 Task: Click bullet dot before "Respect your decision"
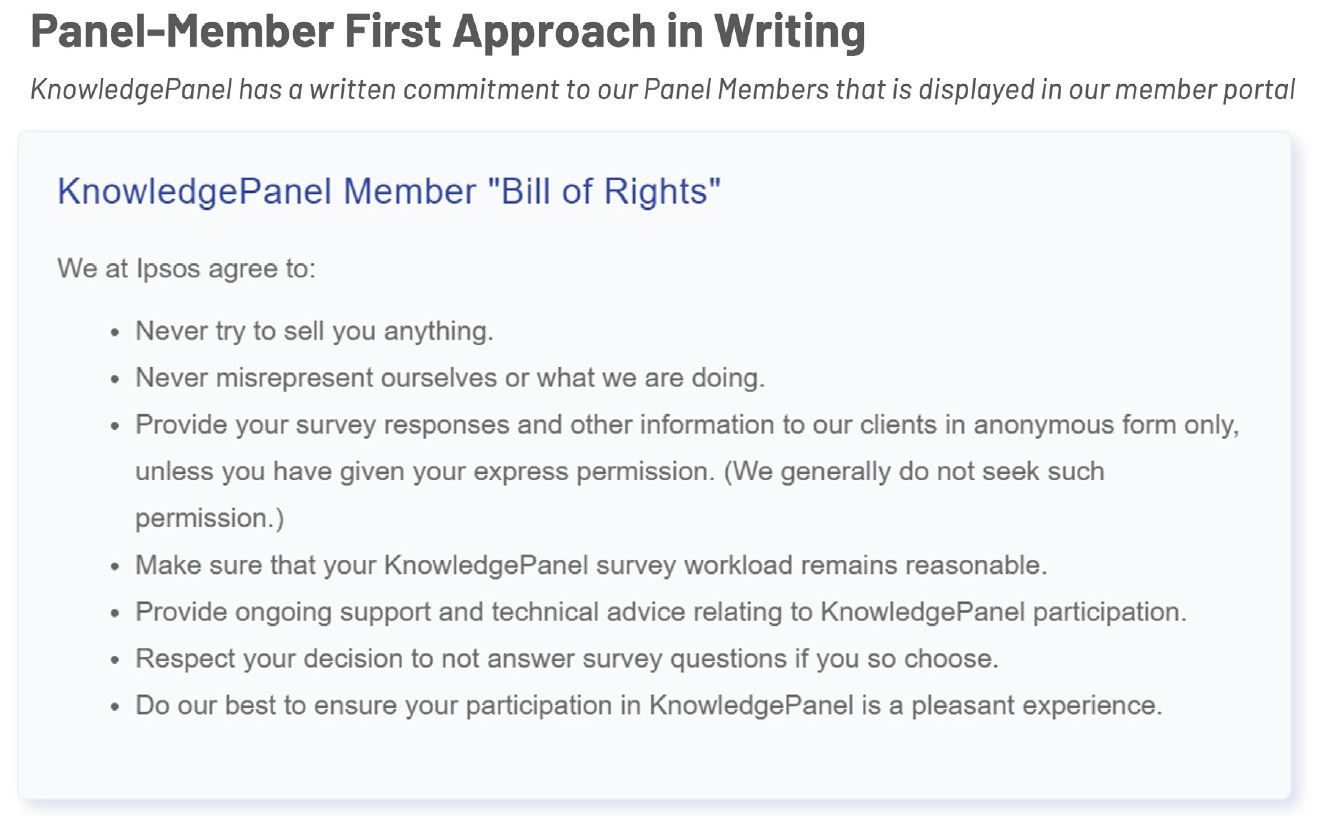116,660
